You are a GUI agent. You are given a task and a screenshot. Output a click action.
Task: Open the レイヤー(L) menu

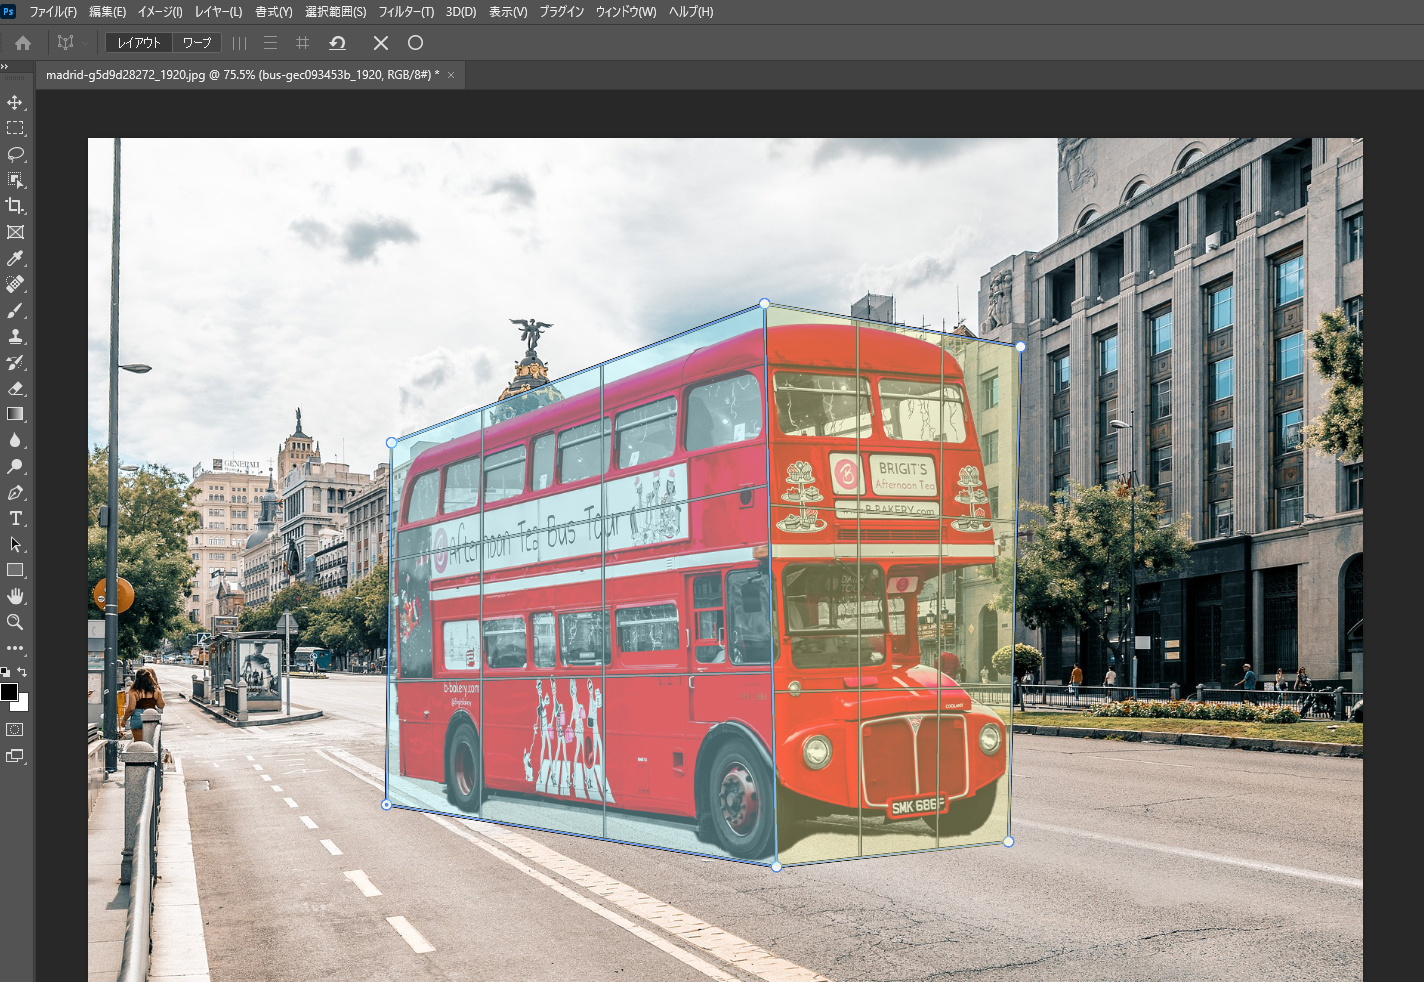[x=218, y=12]
